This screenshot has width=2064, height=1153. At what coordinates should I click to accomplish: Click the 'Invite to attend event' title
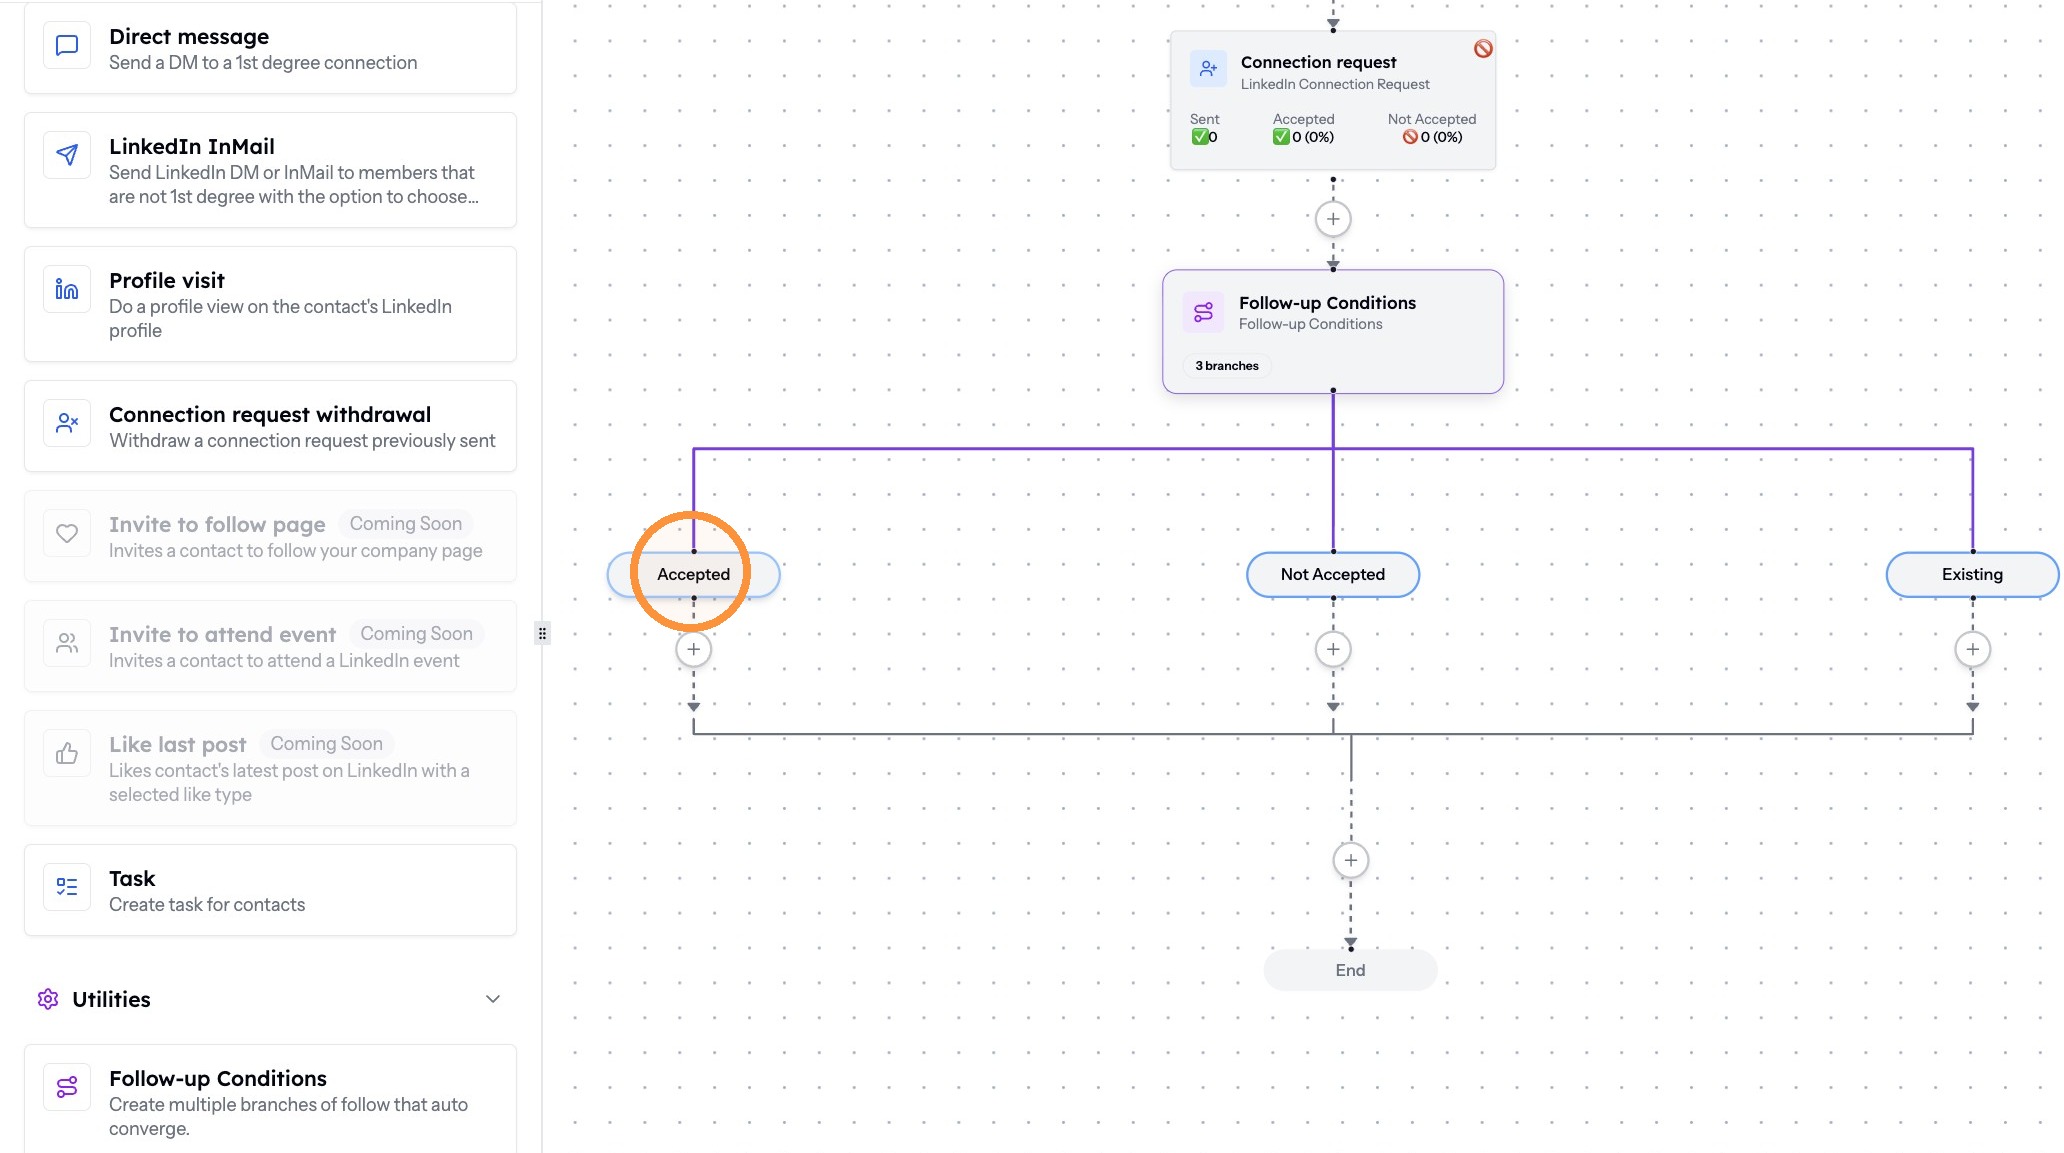pos(222,635)
